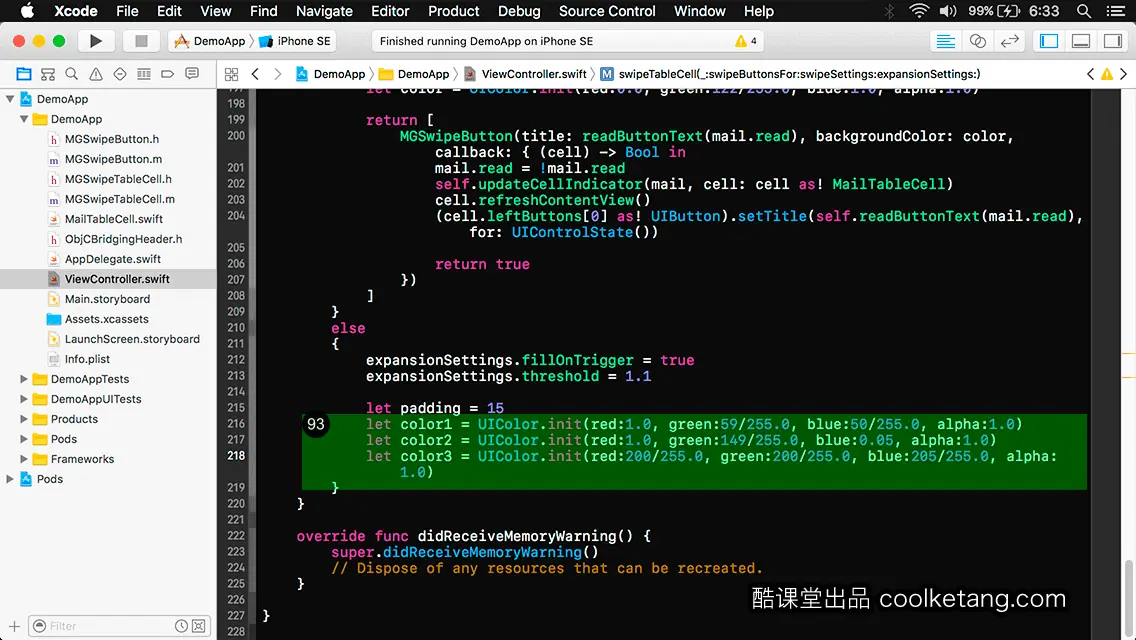Run the DemoApp build
This screenshot has height=640, width=1136.
(96, 41)
